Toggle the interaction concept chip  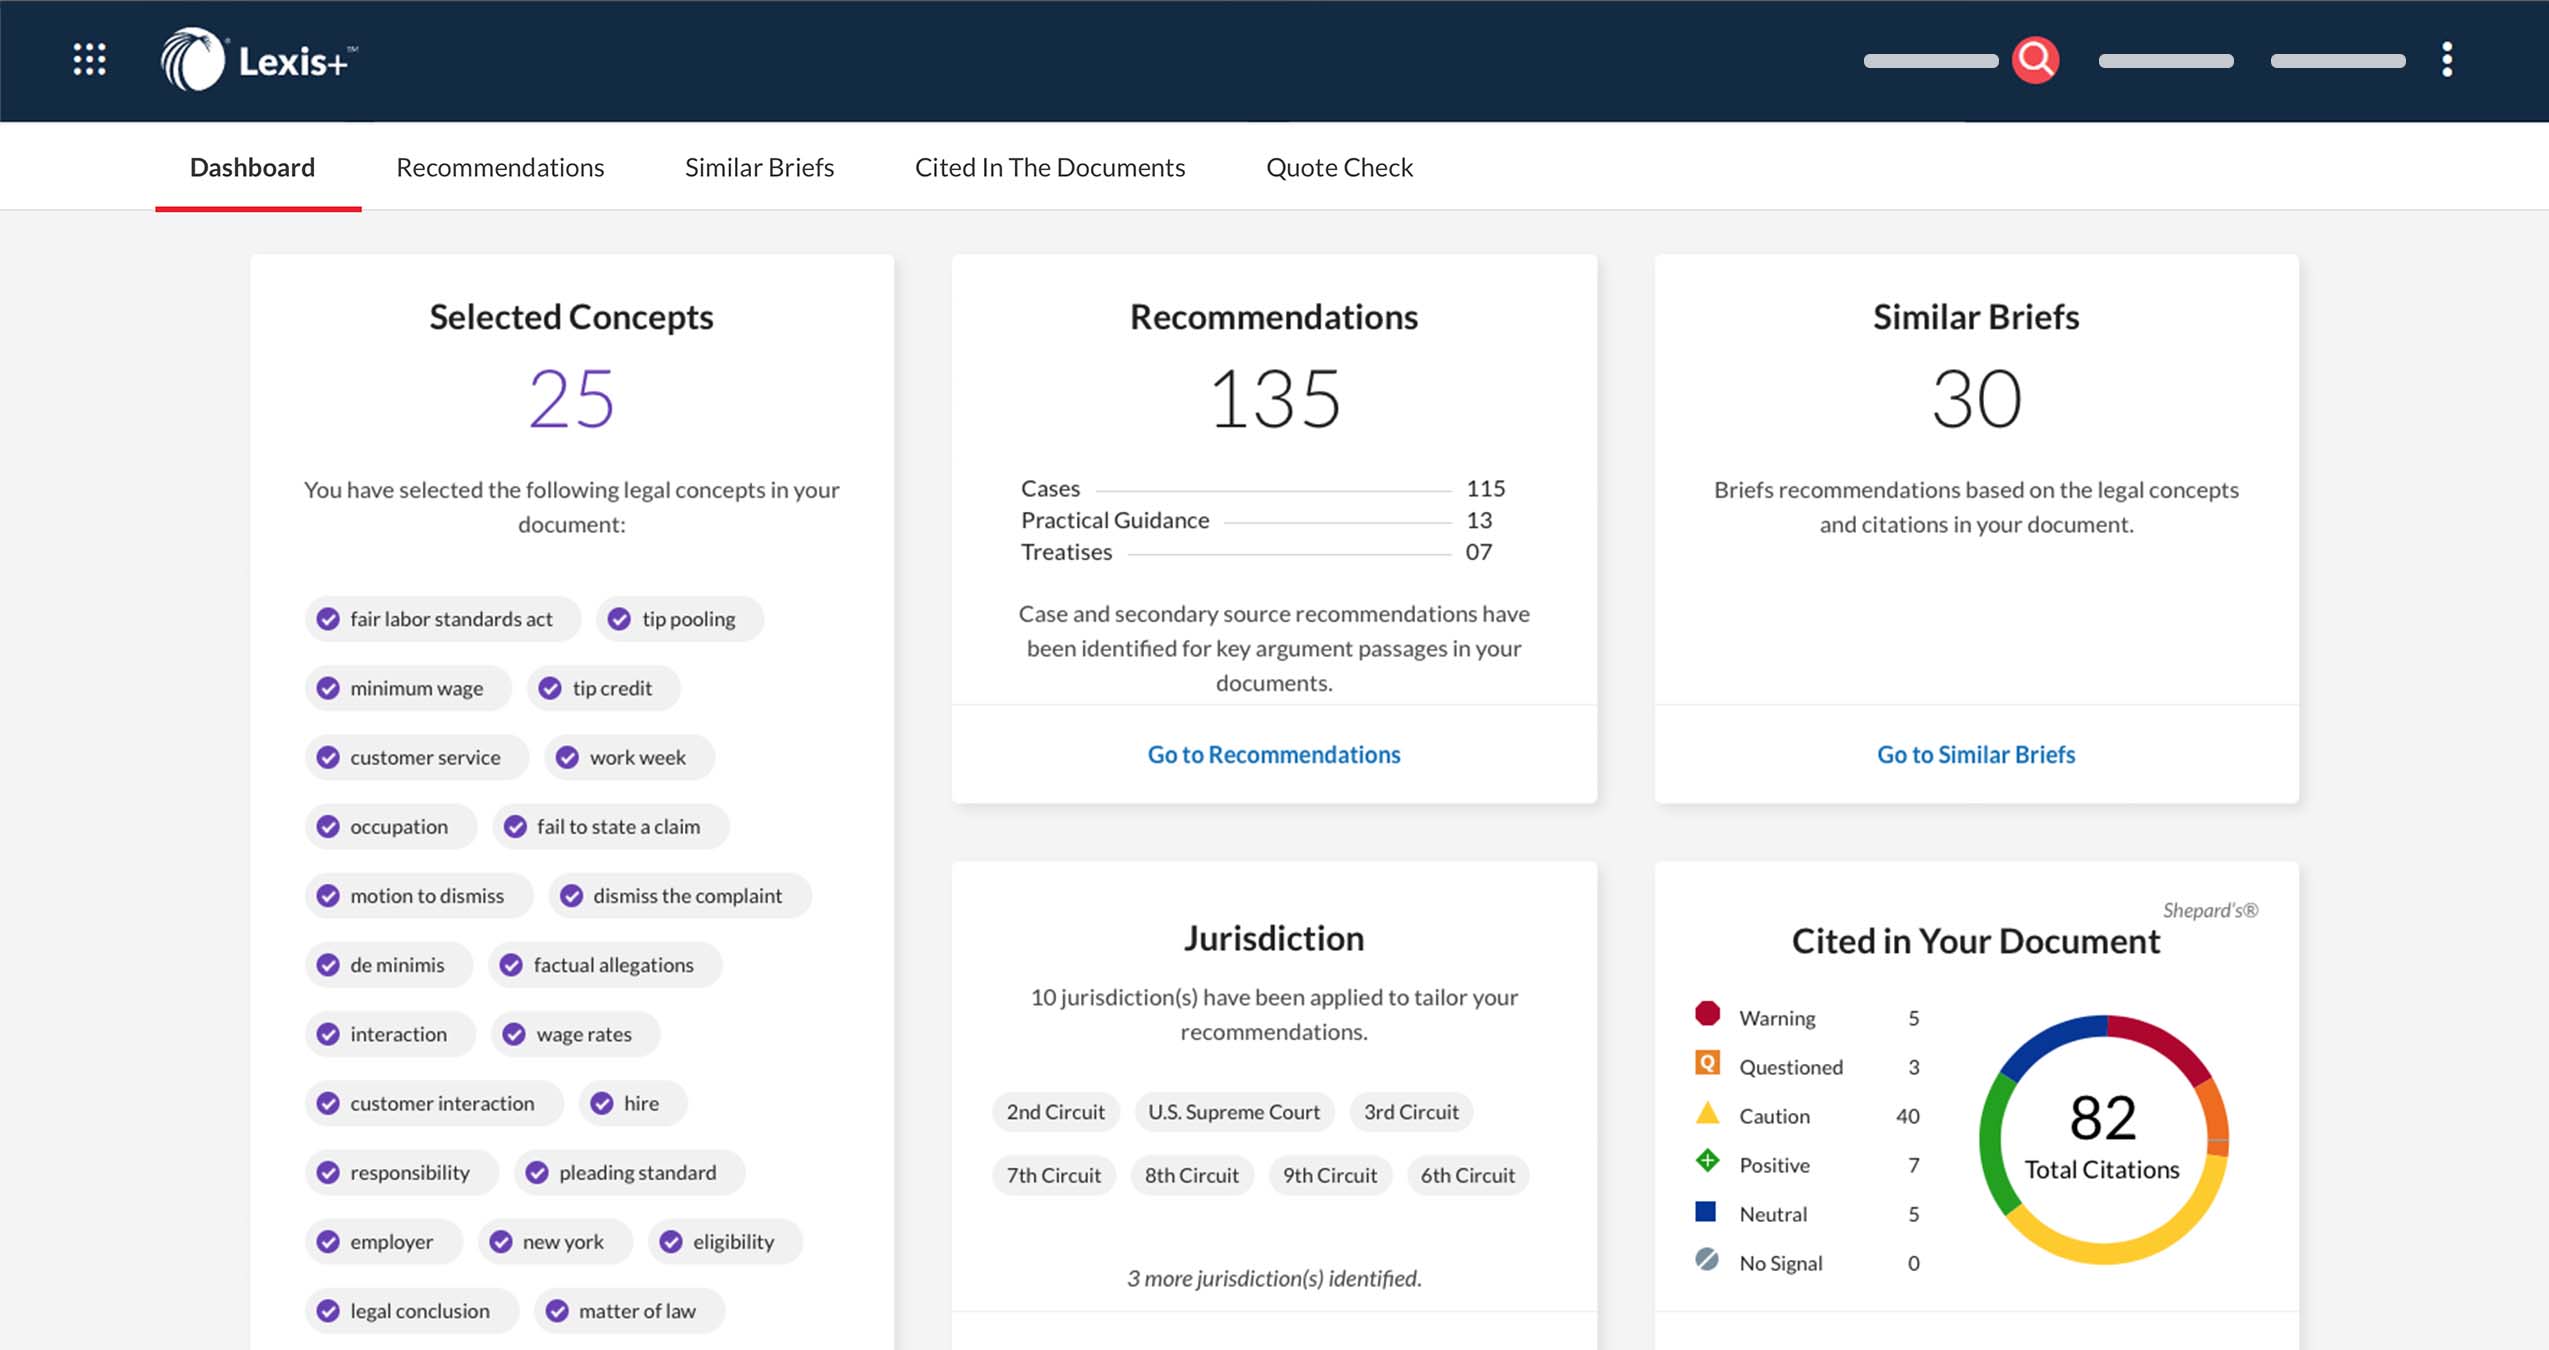coord(390,1033)
